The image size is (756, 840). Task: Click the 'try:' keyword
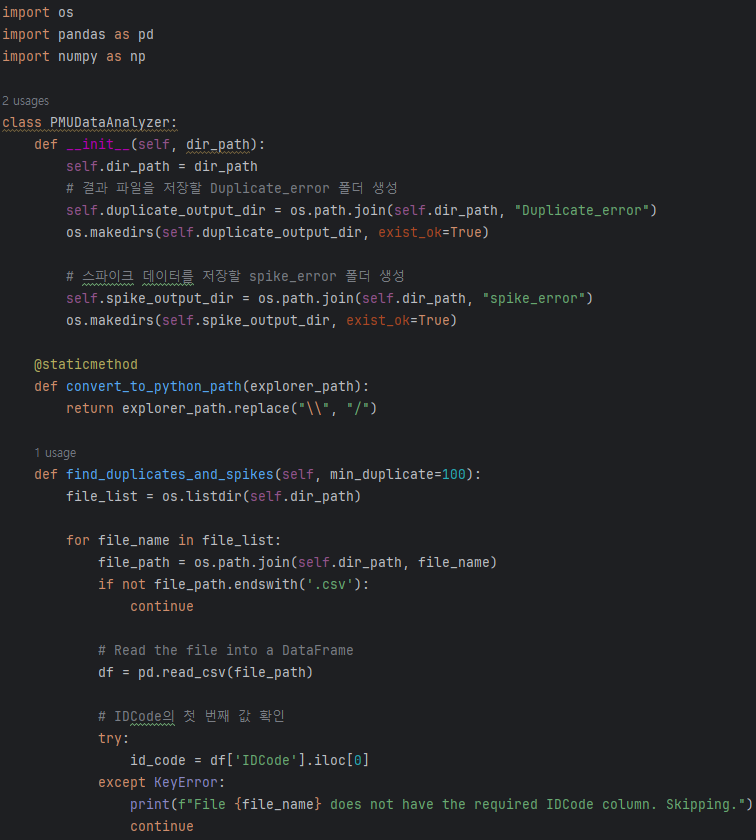[x=114, y=738]
